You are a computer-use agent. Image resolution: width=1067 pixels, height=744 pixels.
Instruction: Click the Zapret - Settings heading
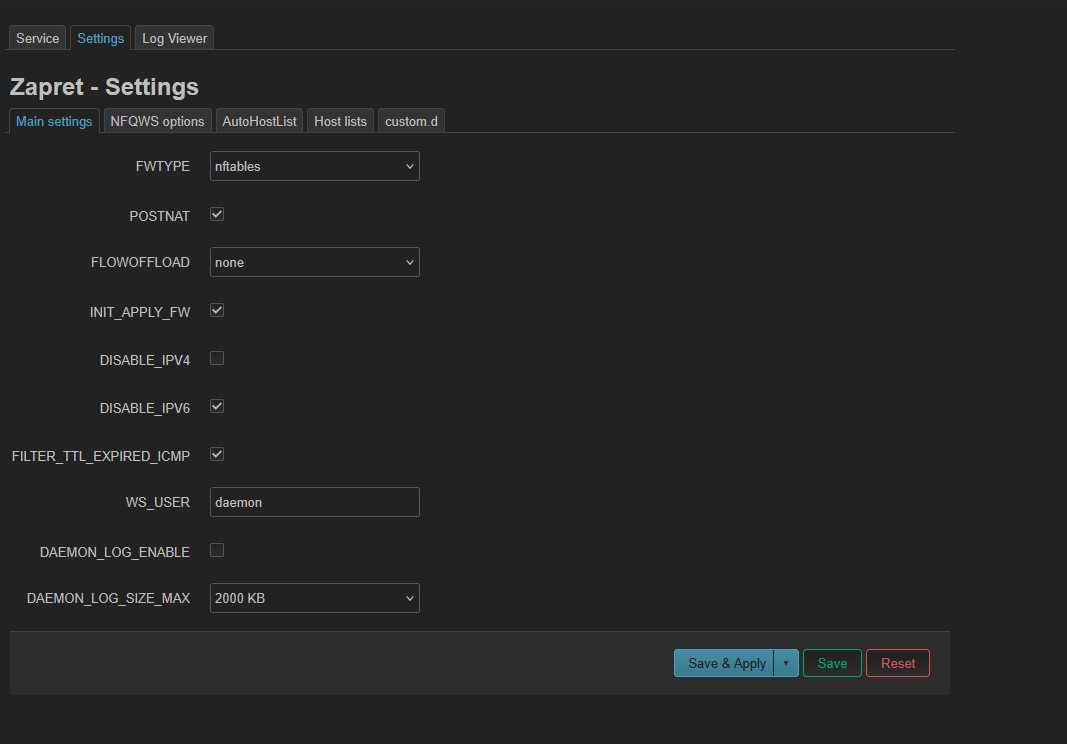[x=104, y=86]
